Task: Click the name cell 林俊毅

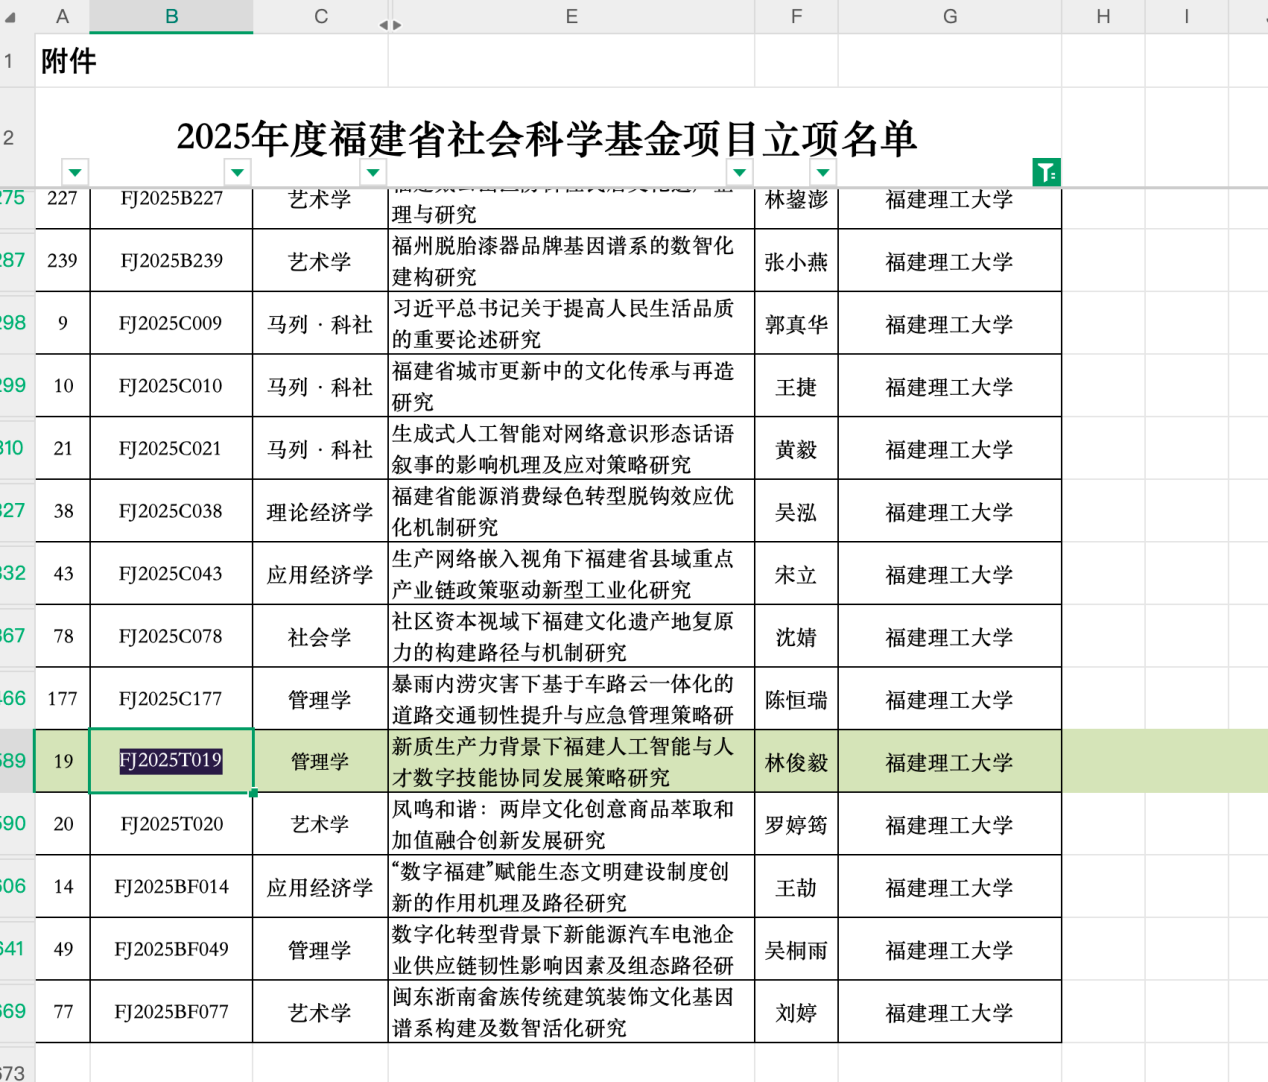Action: (x=796, y=762)
